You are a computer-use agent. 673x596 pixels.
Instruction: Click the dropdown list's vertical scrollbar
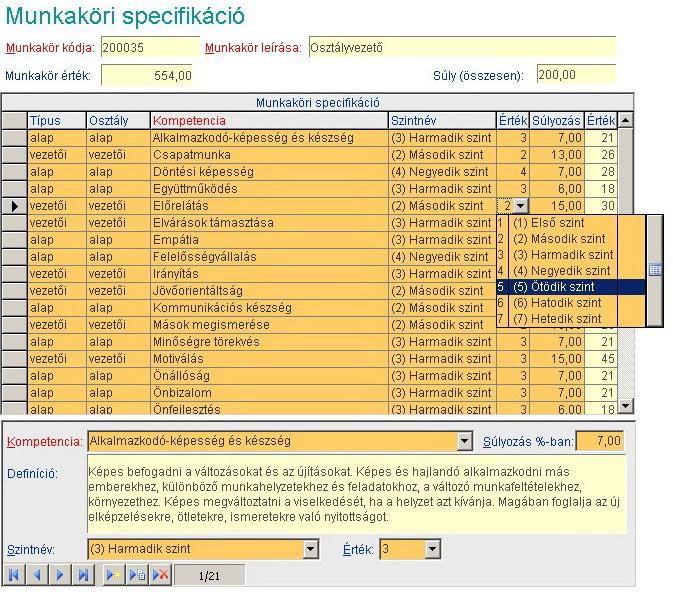(x=655, y=270)
